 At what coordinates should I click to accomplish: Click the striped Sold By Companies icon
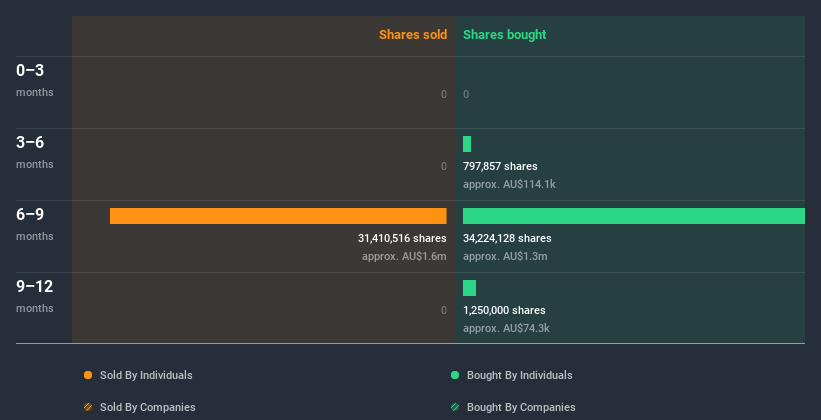point(88,407)
